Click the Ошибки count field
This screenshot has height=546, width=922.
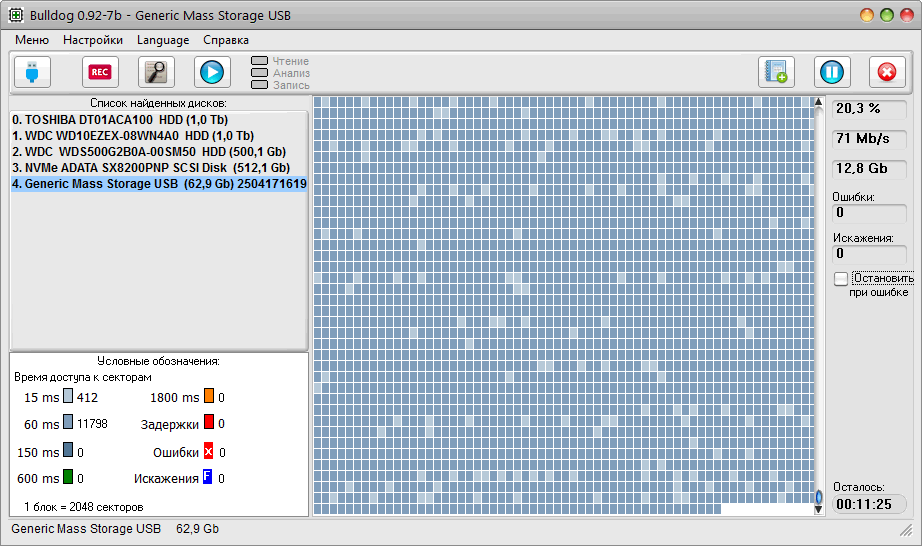point(868,213)
